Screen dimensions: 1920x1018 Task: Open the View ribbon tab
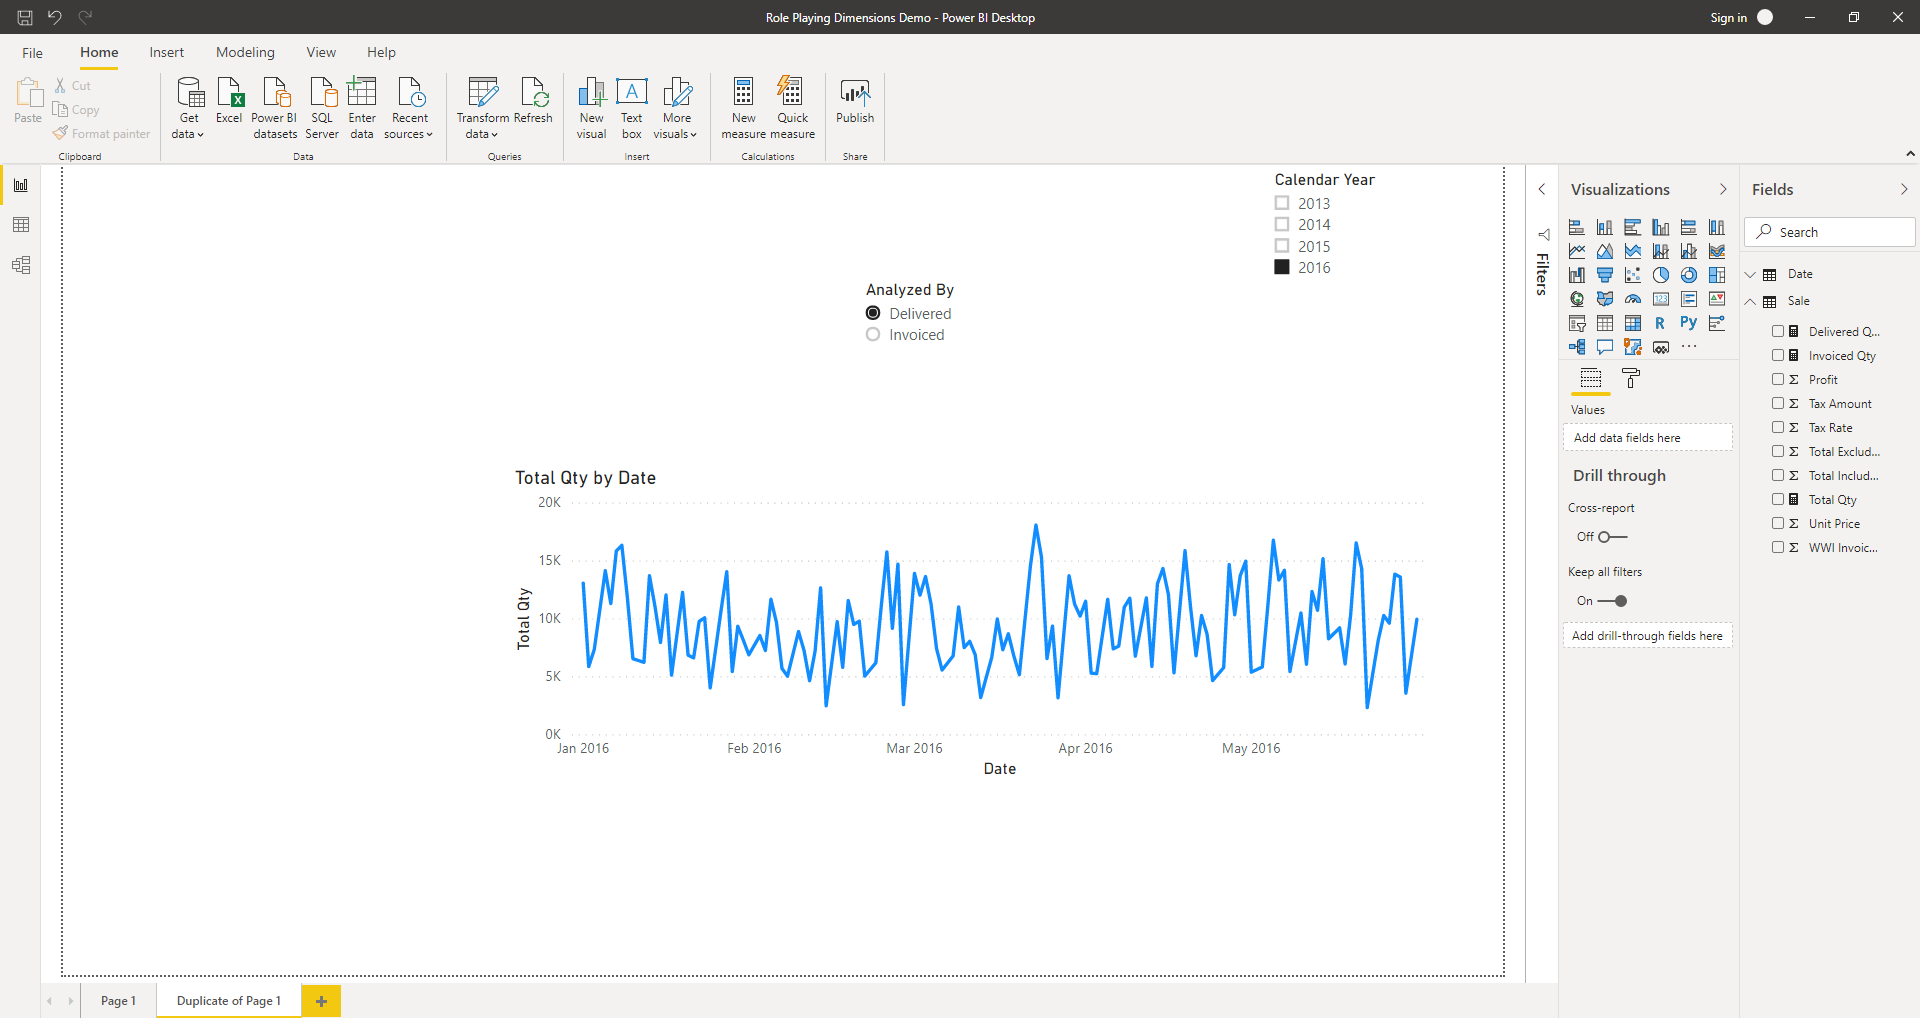coord(321,53)
